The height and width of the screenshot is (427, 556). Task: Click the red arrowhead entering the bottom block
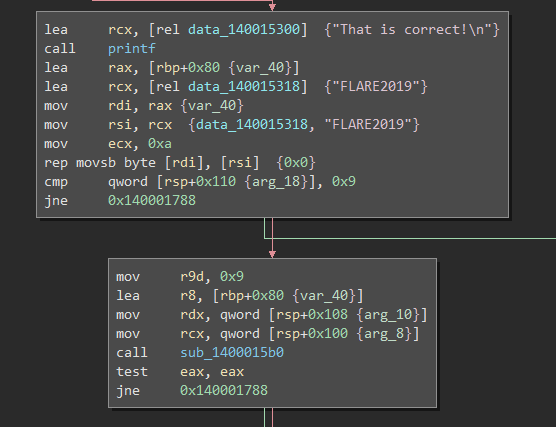tap(272, 254)
